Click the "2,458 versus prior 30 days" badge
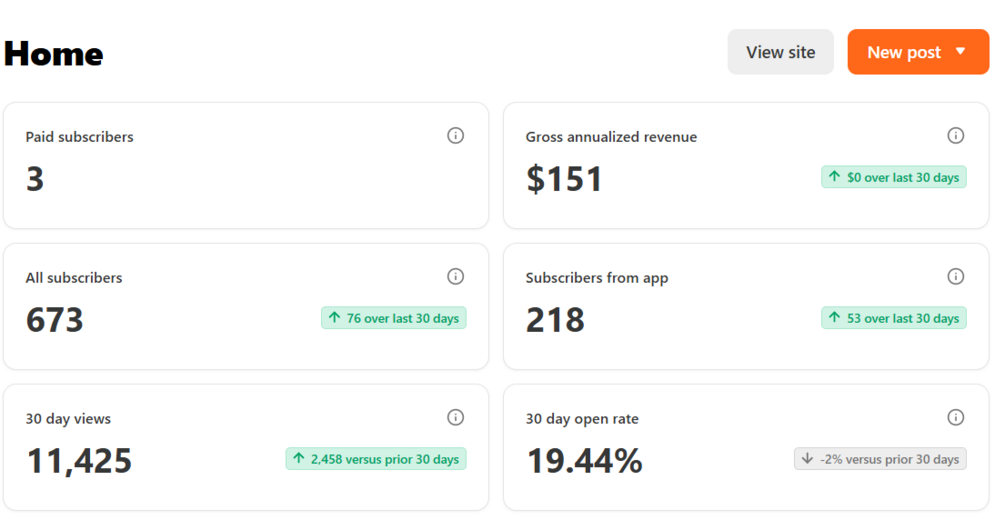The width and height of the screenshot is (1005, 520). pos(375,459)
